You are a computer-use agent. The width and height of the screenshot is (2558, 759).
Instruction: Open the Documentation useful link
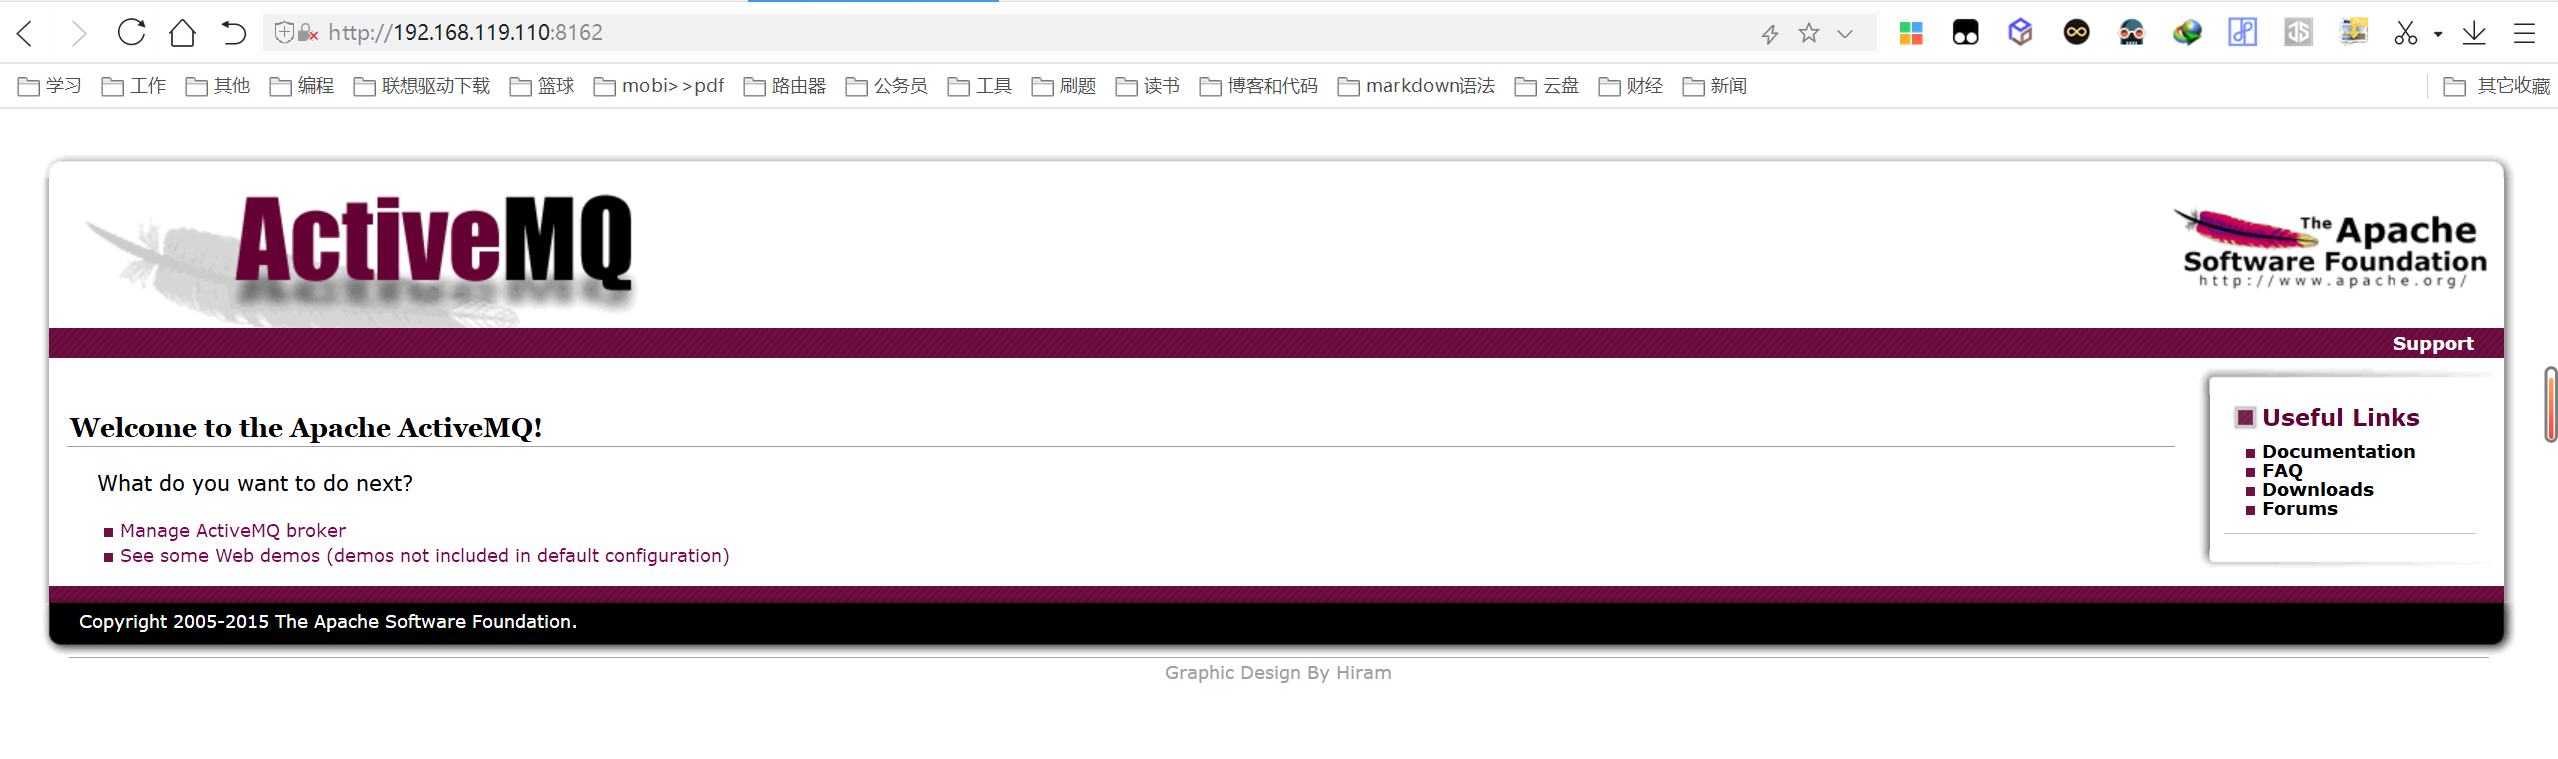coord(2338,451)
